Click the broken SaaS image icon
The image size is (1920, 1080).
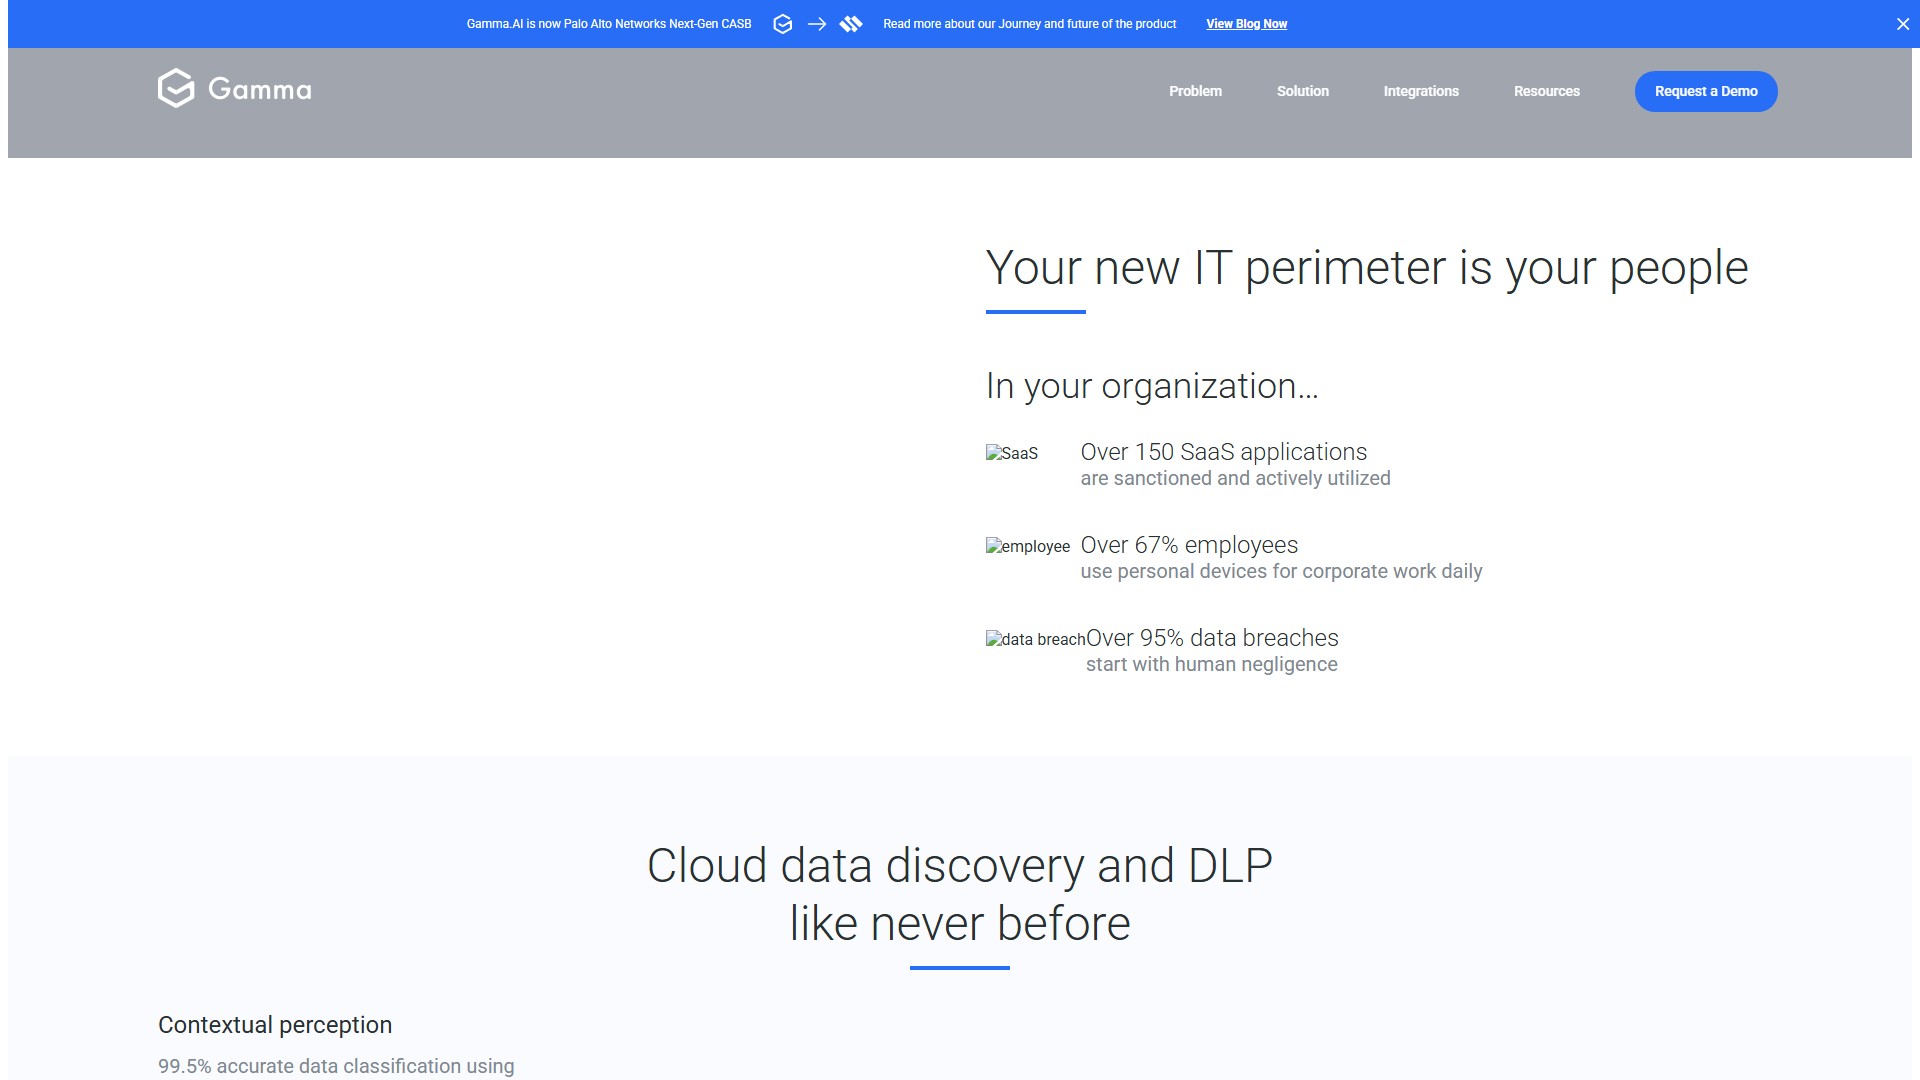[1011, 453]
